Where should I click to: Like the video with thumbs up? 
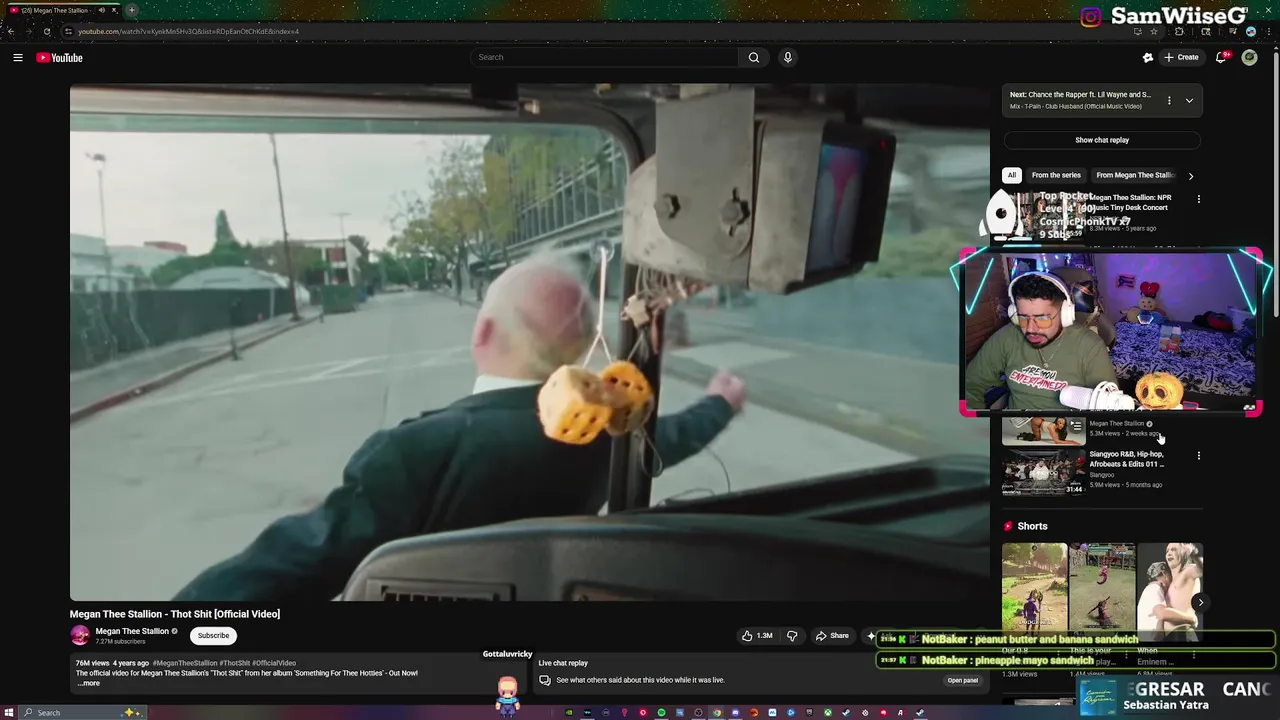[757, 636]
